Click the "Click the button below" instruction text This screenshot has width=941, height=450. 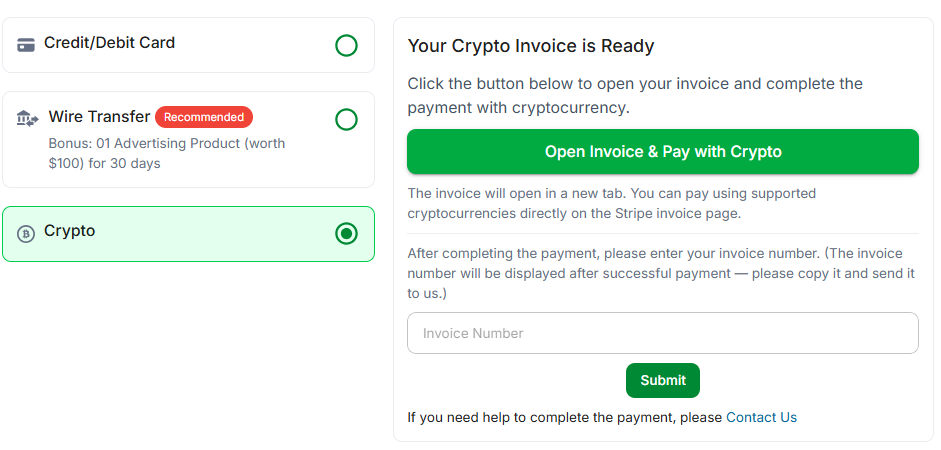click(635, 95)
